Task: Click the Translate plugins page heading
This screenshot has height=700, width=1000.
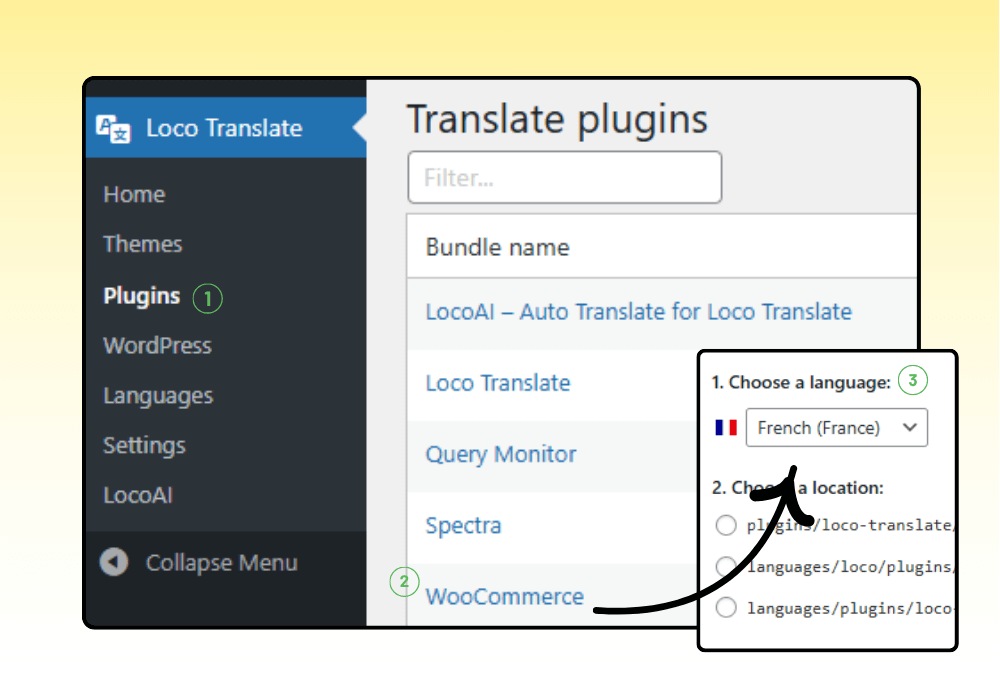Action: tap(557, 119)
